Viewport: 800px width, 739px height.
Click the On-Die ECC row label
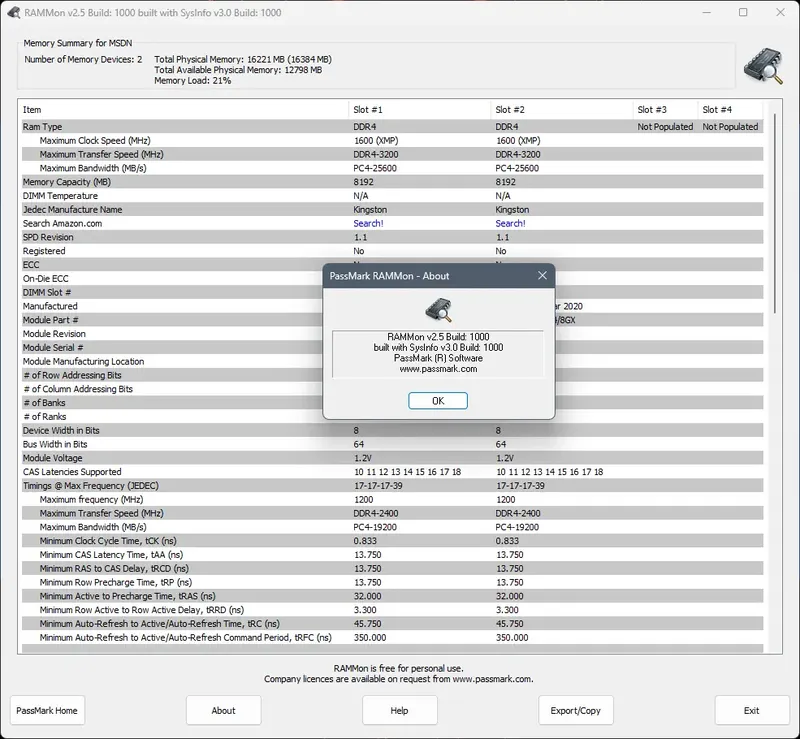point(45,279)
